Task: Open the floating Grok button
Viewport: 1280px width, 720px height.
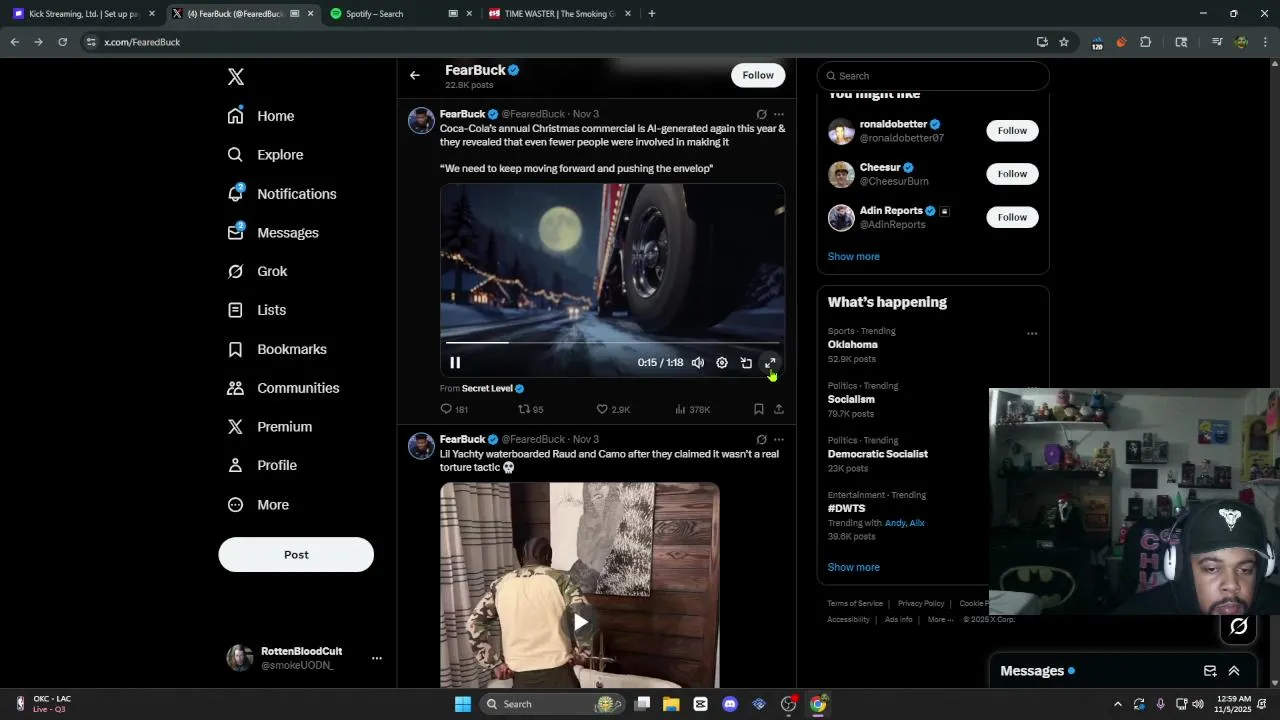Action: [1239, 626]
